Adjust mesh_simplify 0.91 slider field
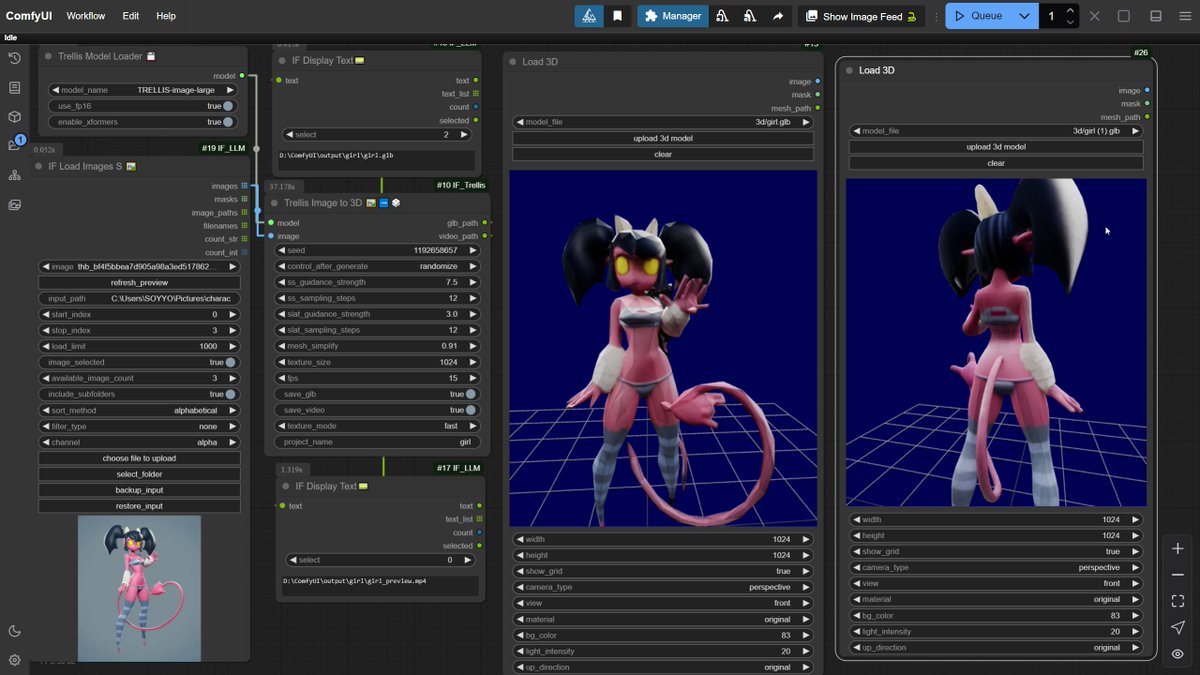 pyautogui.click(x=378, y=346)
